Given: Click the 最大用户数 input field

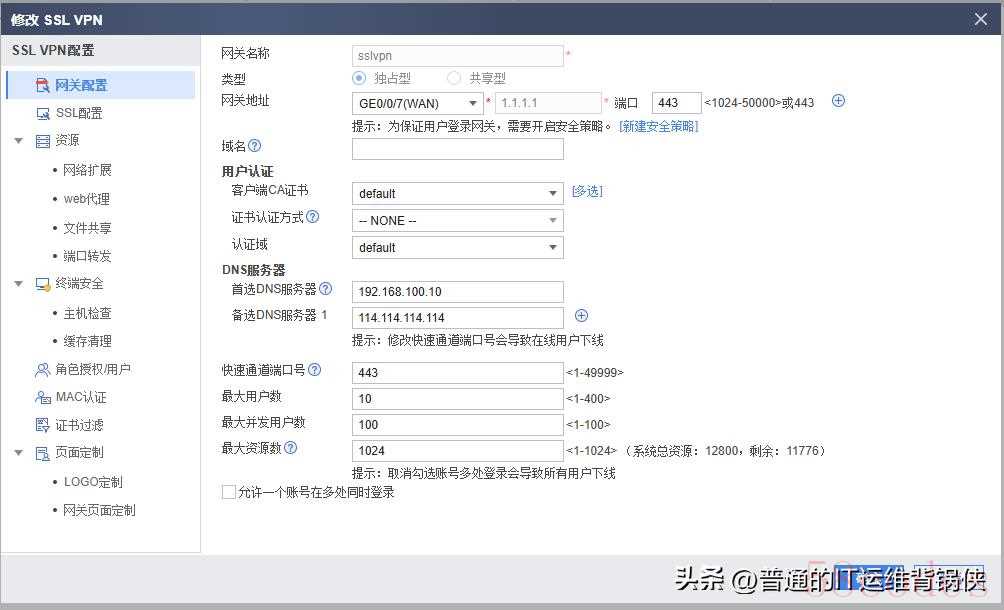Looking at the screenshot, I should click(x=457, y=398).
